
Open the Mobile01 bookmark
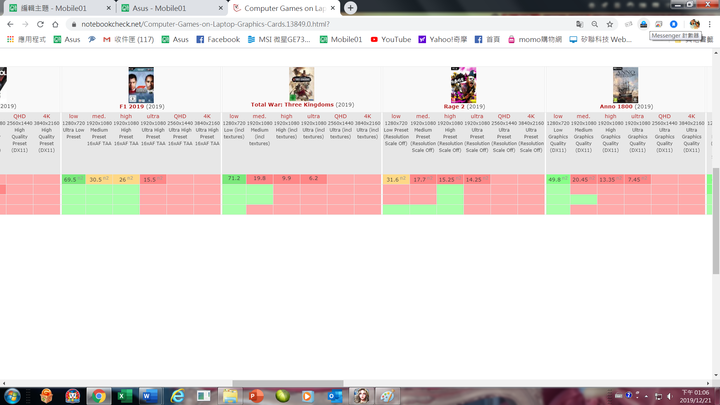341,39
